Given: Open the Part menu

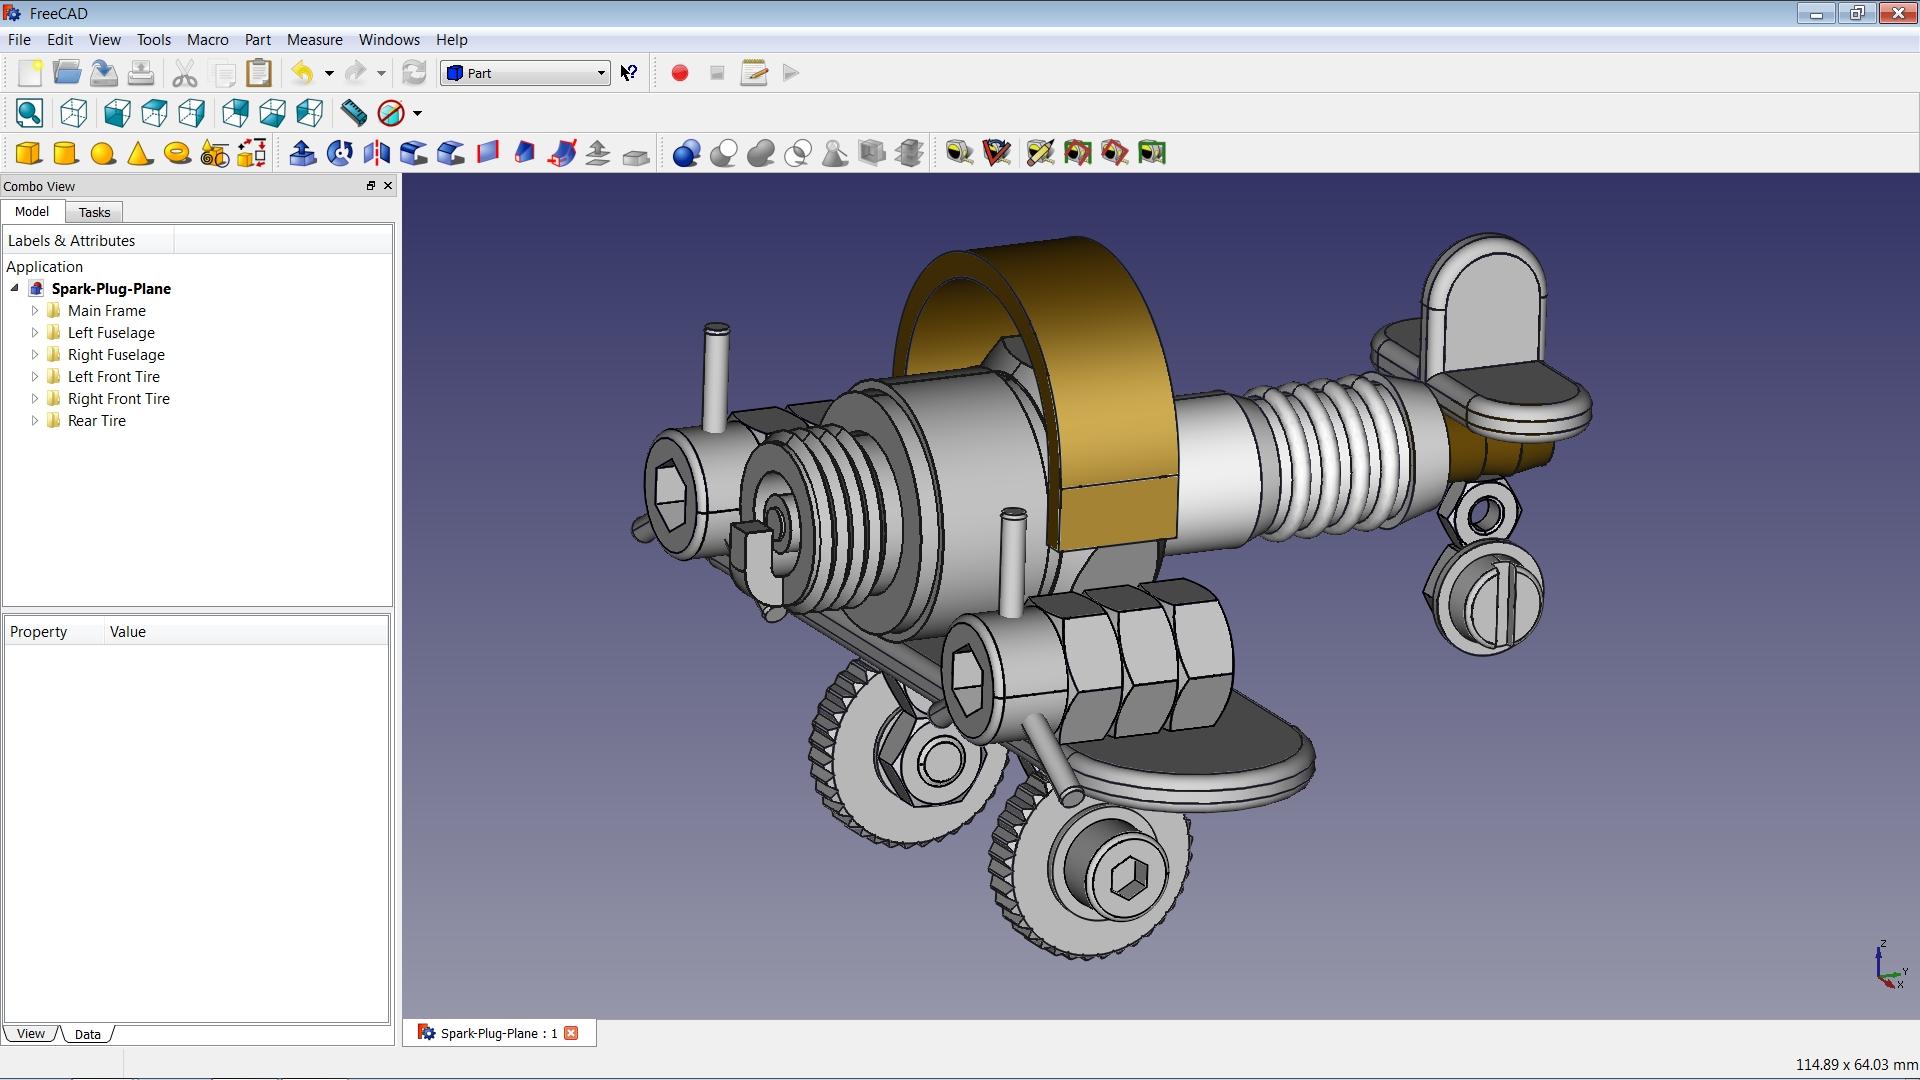Looking at the screenshot, I should coord(257,38).
